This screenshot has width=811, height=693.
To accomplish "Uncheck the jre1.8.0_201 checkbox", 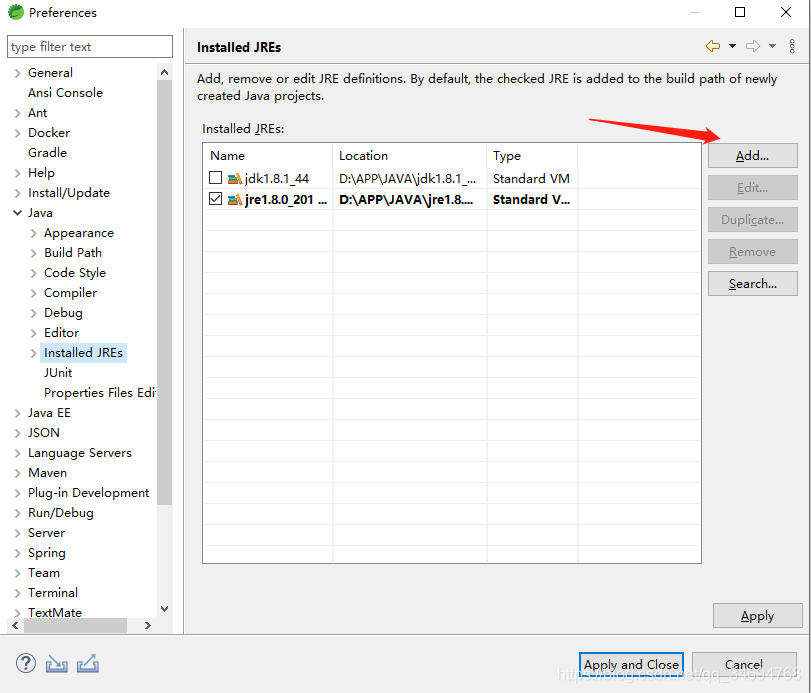I will (216, 199).
